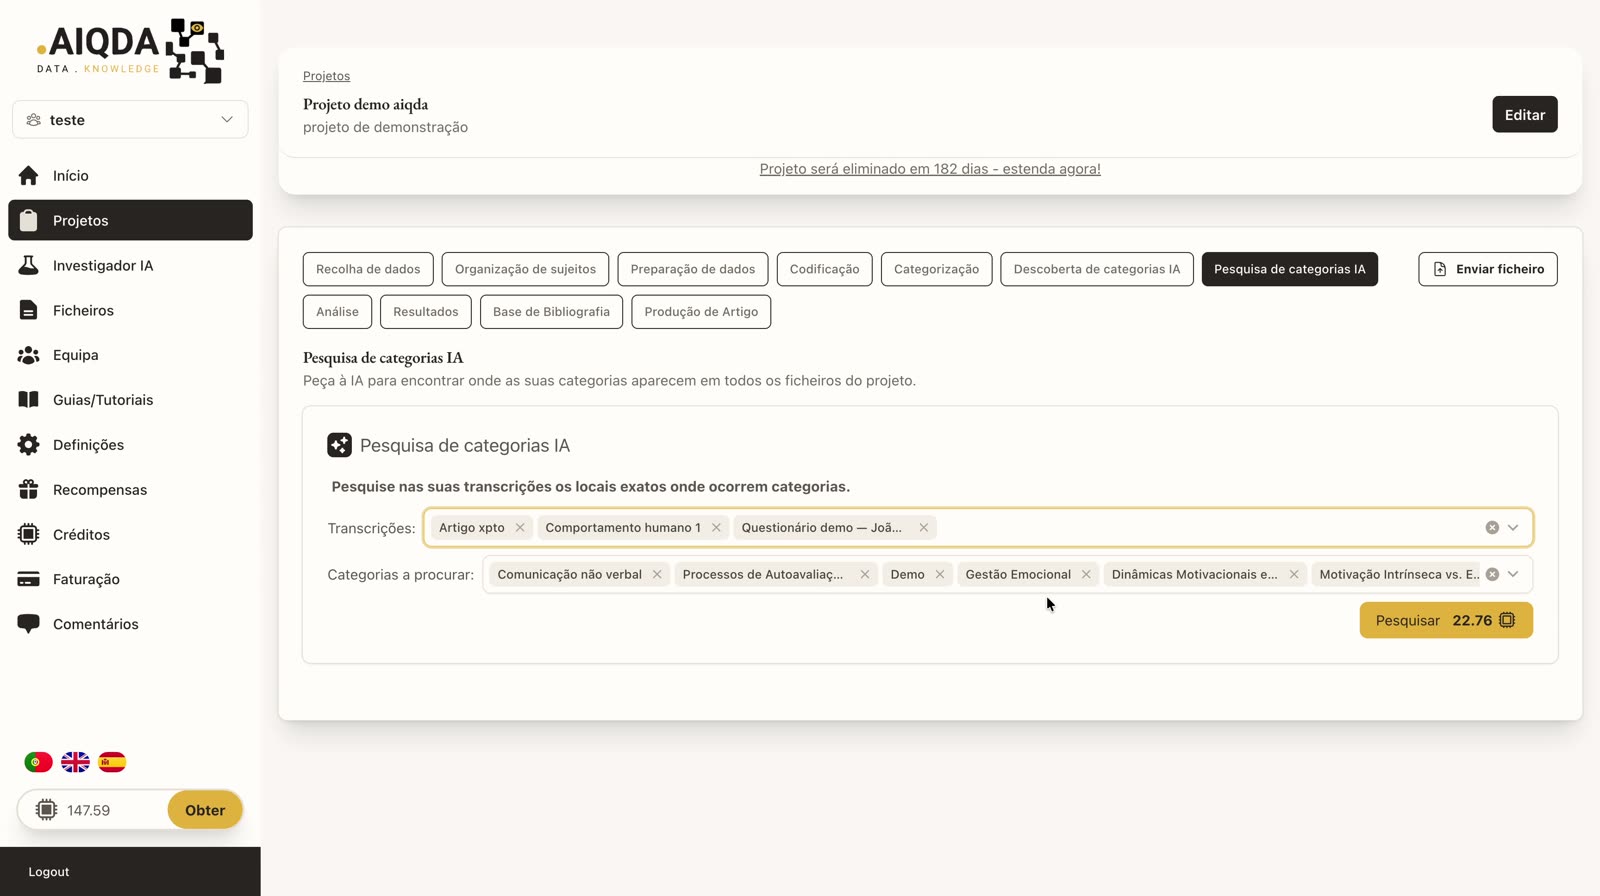The image size is (1600, 896).
Task: Remove the Questionário demo transcription tag
Action: tap(924, 528)
